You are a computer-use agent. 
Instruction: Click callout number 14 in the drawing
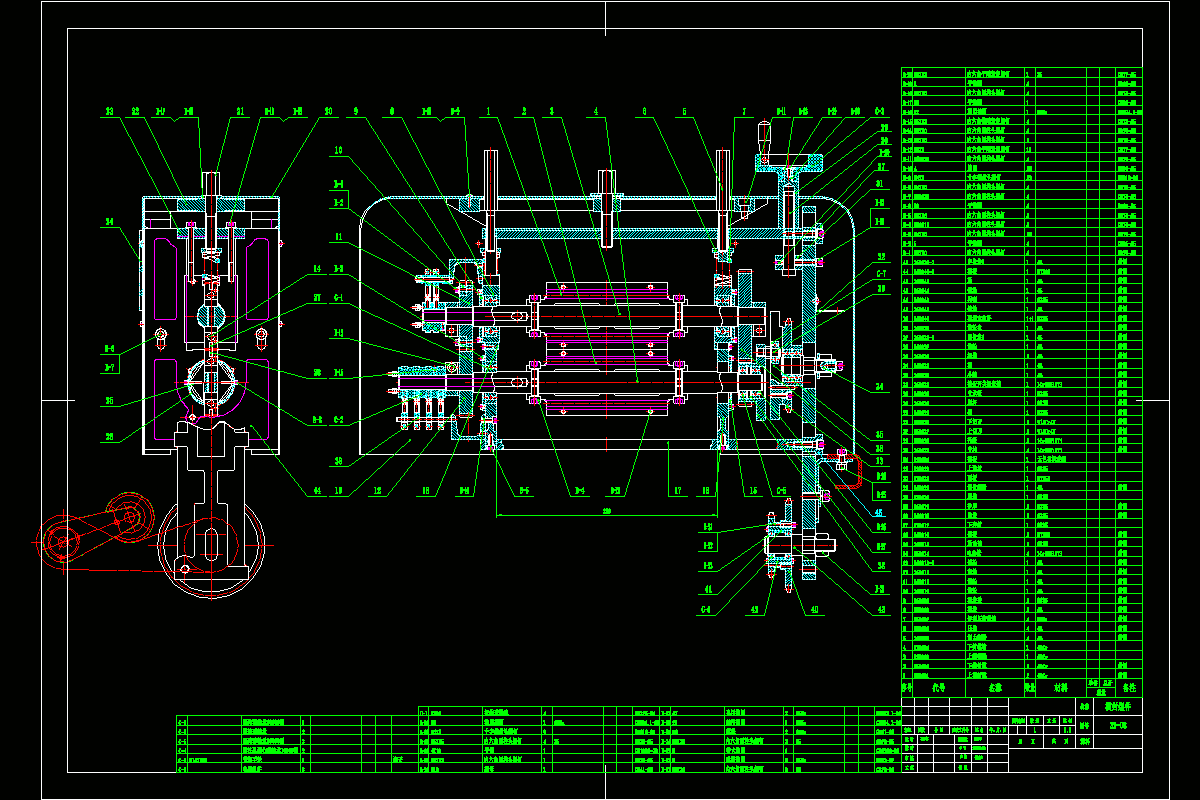pos(316,268)
